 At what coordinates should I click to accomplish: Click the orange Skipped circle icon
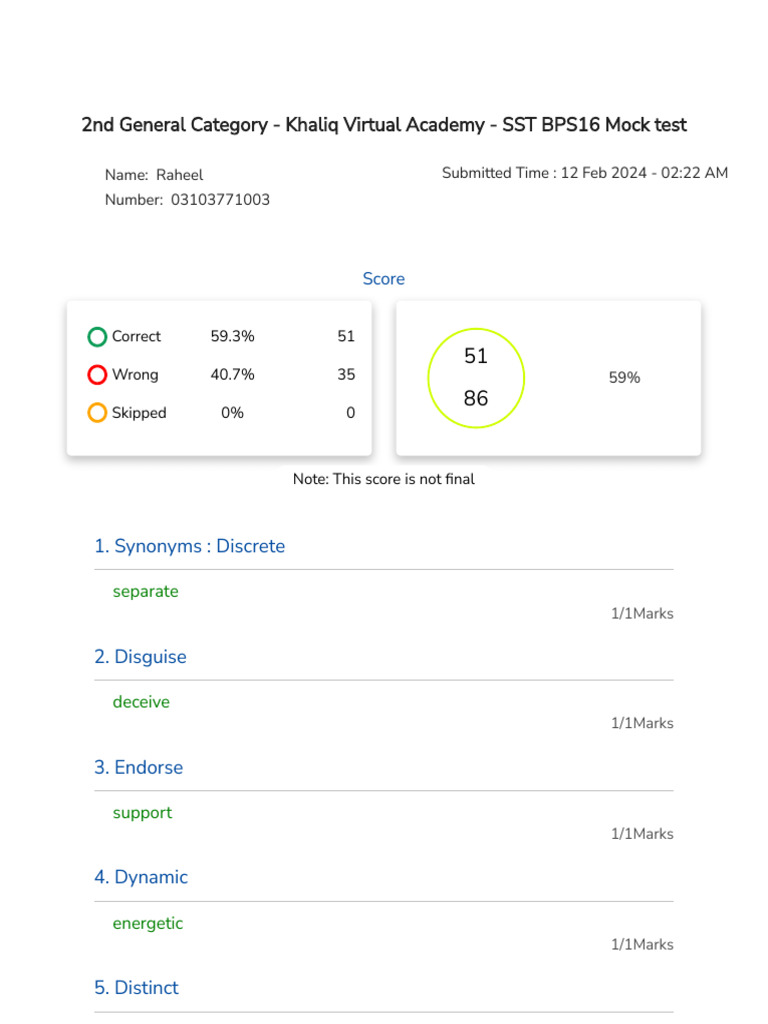97,413
